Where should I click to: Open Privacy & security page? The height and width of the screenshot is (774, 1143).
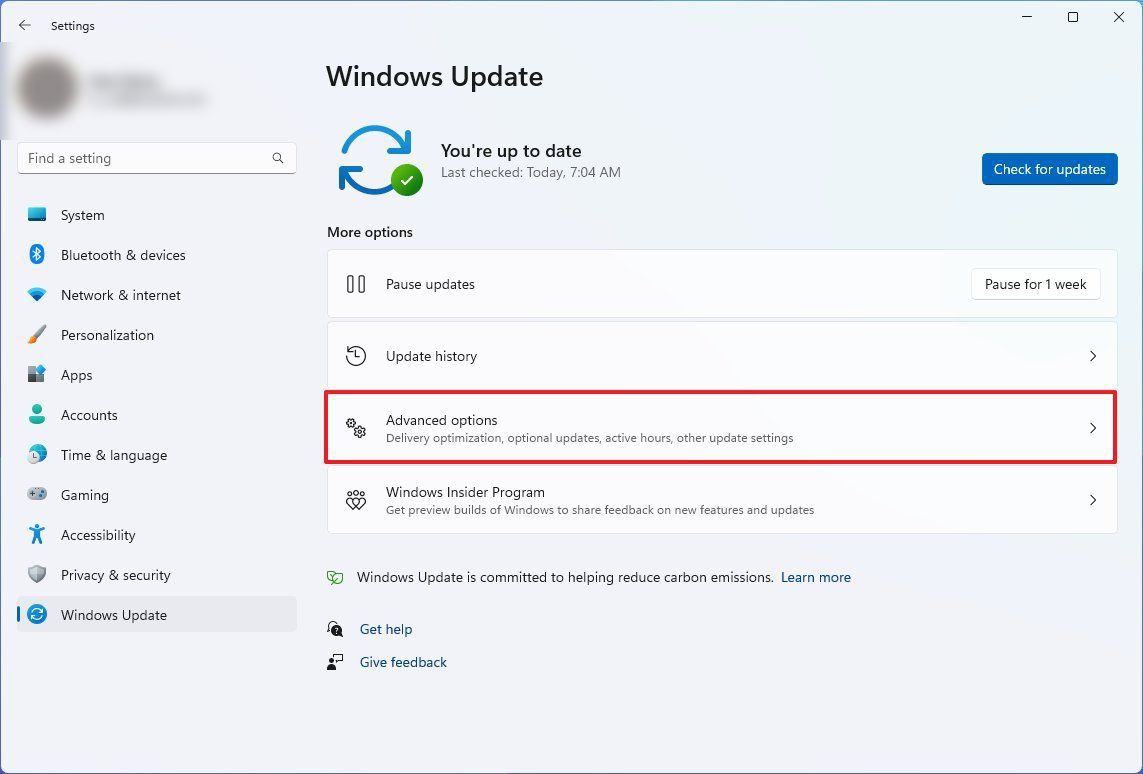[157, 575]
